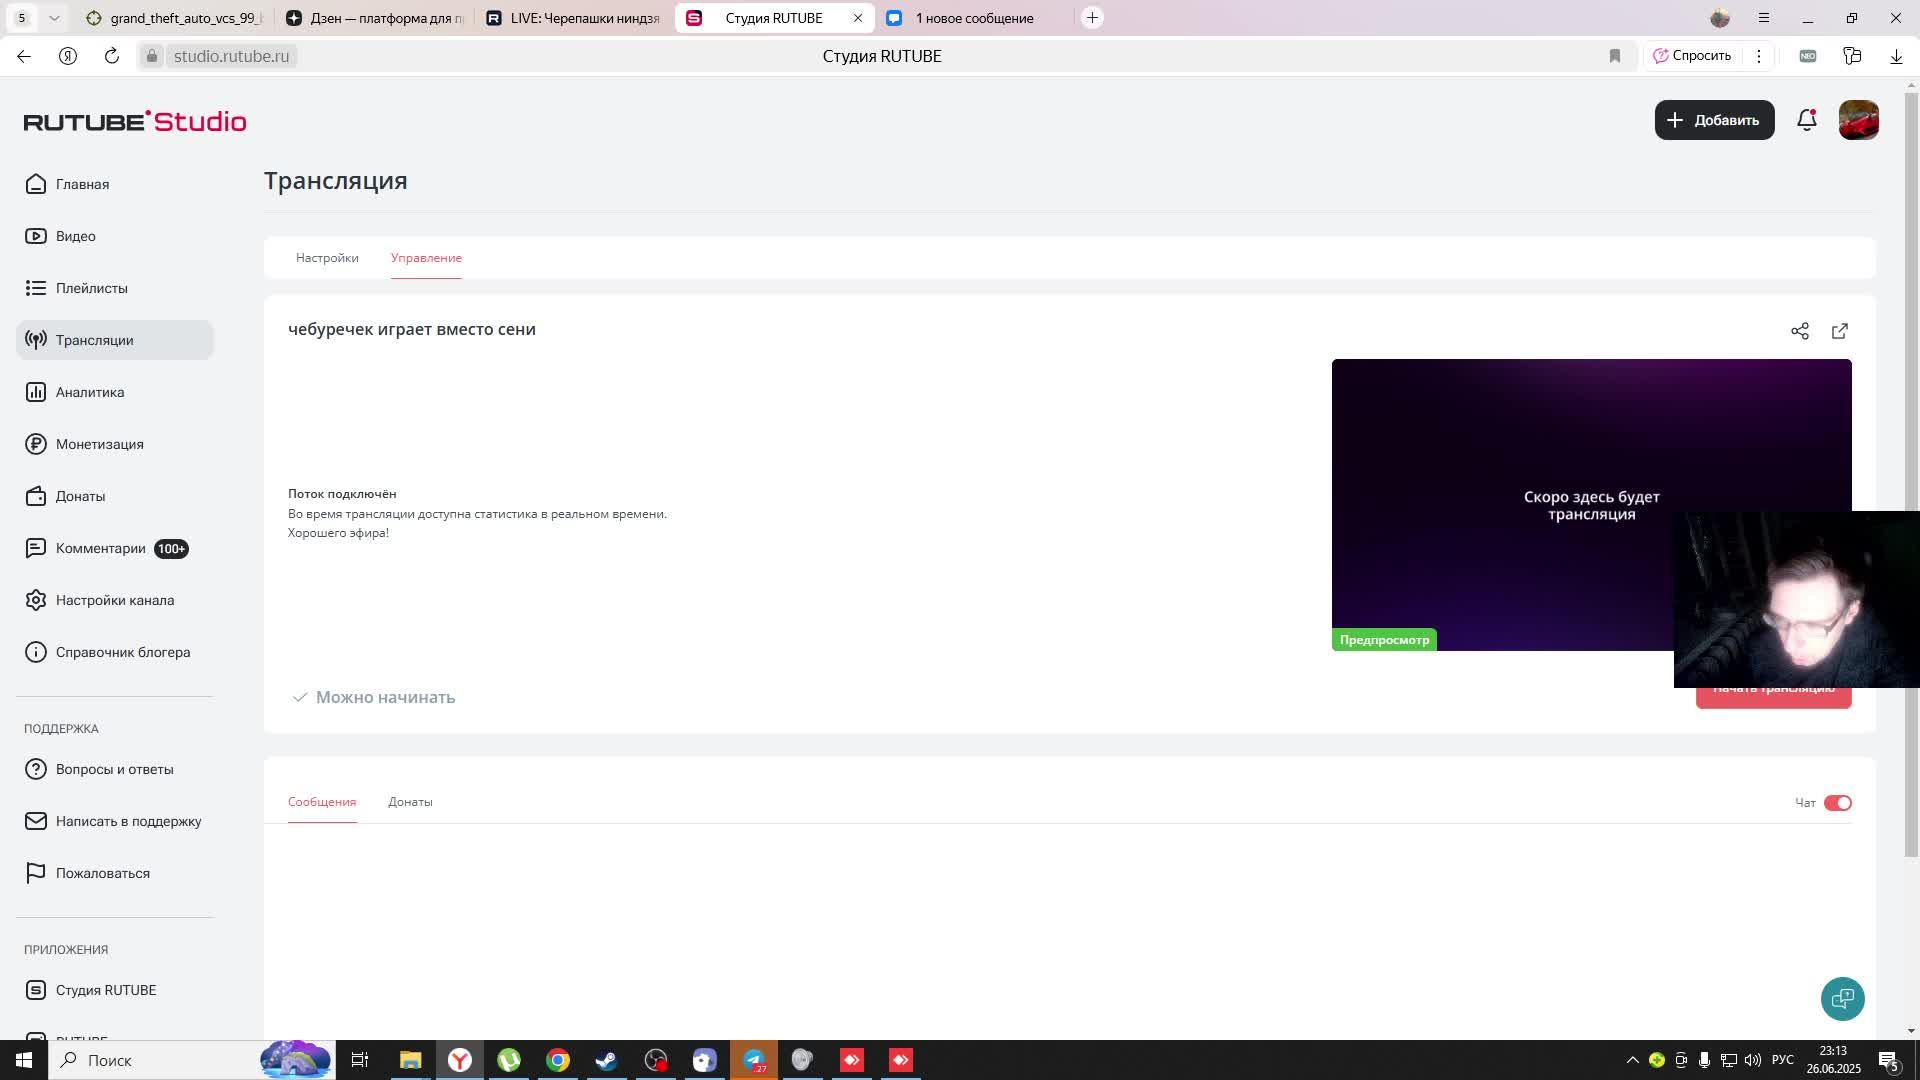Open stream in new window icon
Image resolution: width=1920 pixels, height=1080 pixels.
1840,331
